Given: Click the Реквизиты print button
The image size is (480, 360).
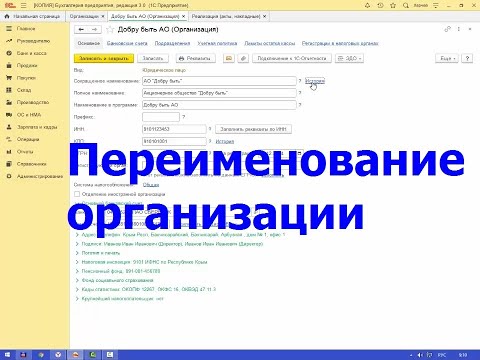Looking at the screenshot, I should pos(195,58).
